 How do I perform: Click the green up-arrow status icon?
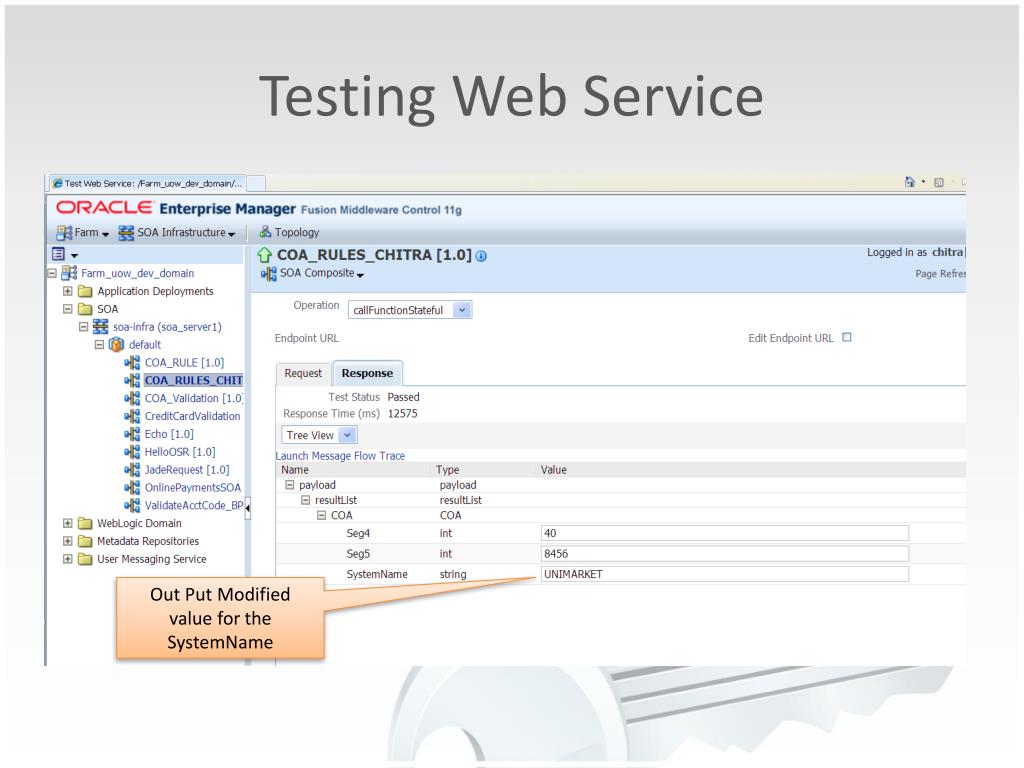coord(264,255)
